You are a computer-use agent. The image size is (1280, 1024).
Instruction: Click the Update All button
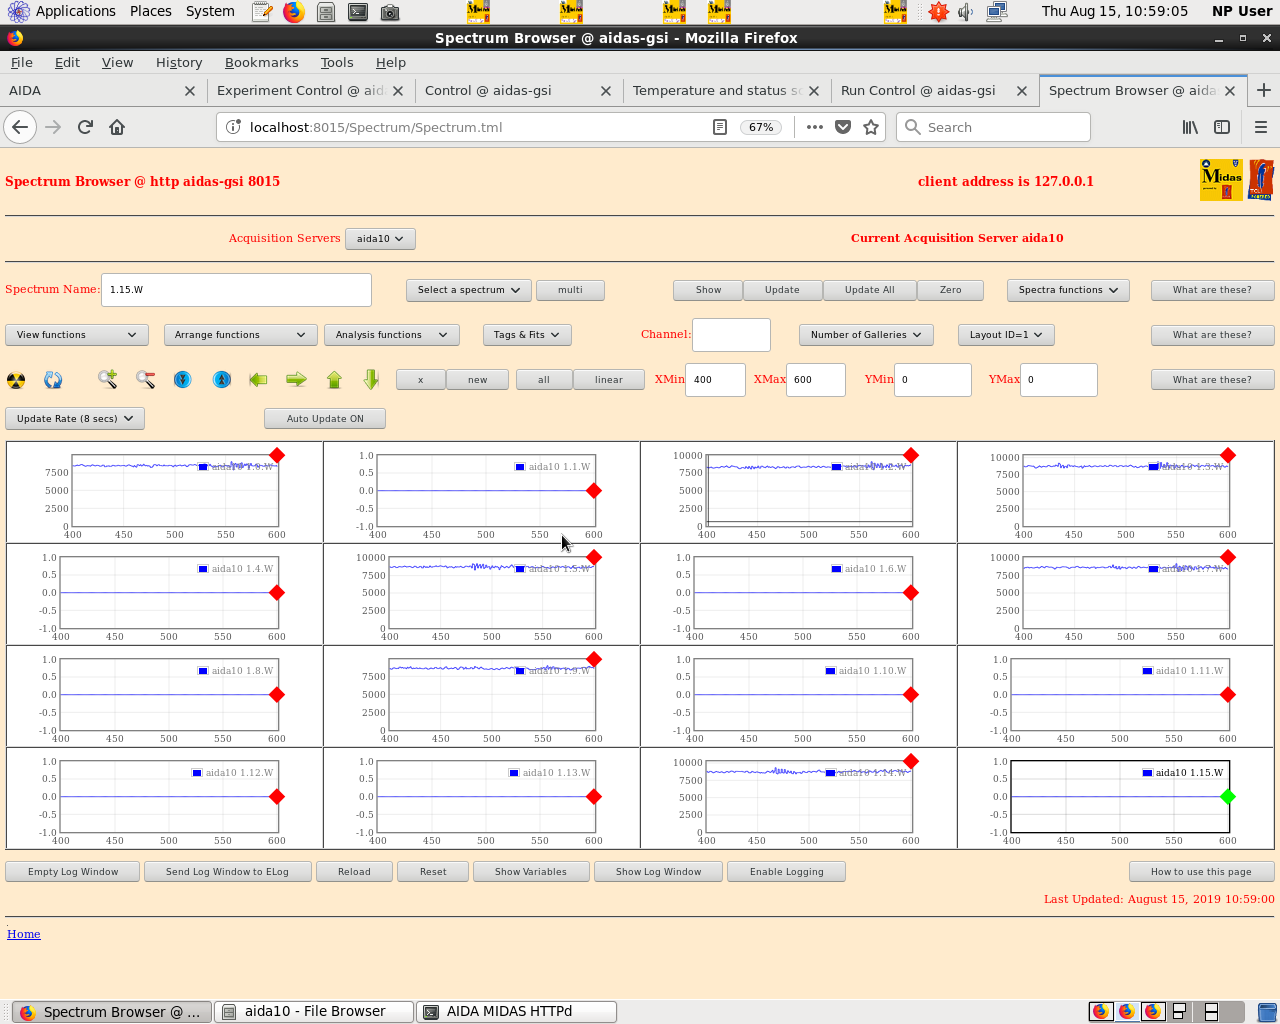click(868, 290)
